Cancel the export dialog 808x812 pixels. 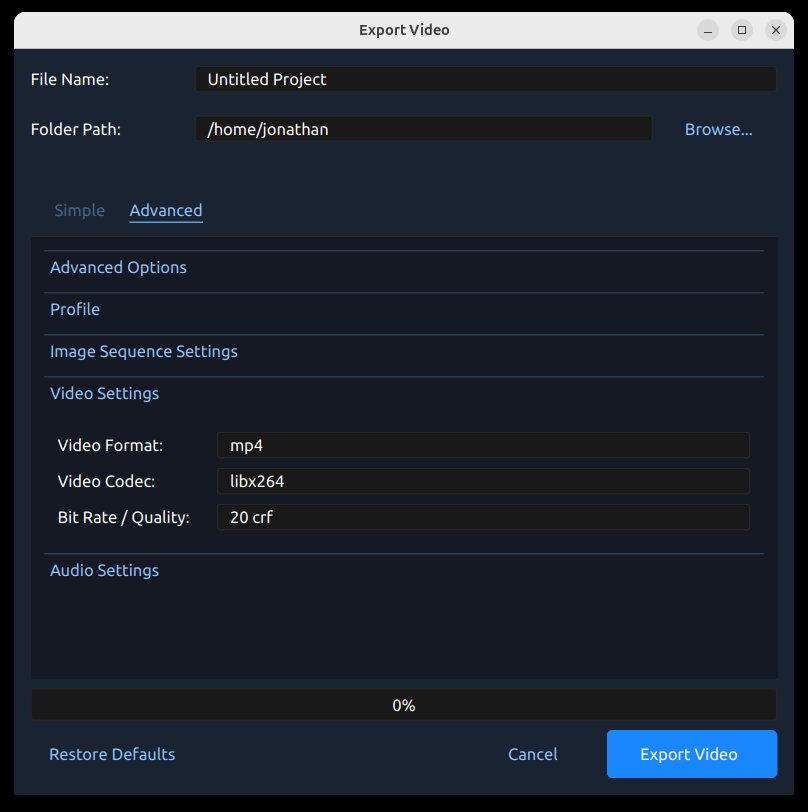tap(532, 754)
